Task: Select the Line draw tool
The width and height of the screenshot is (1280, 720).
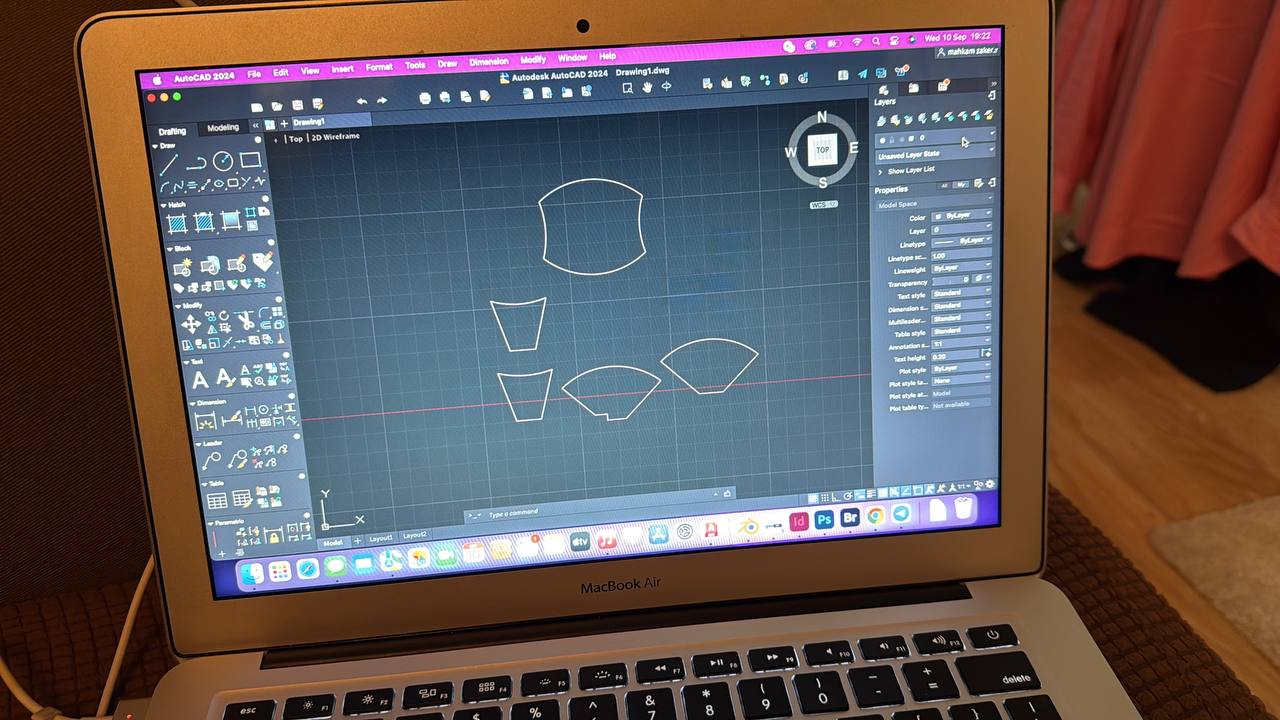Action: pos(169,164)
